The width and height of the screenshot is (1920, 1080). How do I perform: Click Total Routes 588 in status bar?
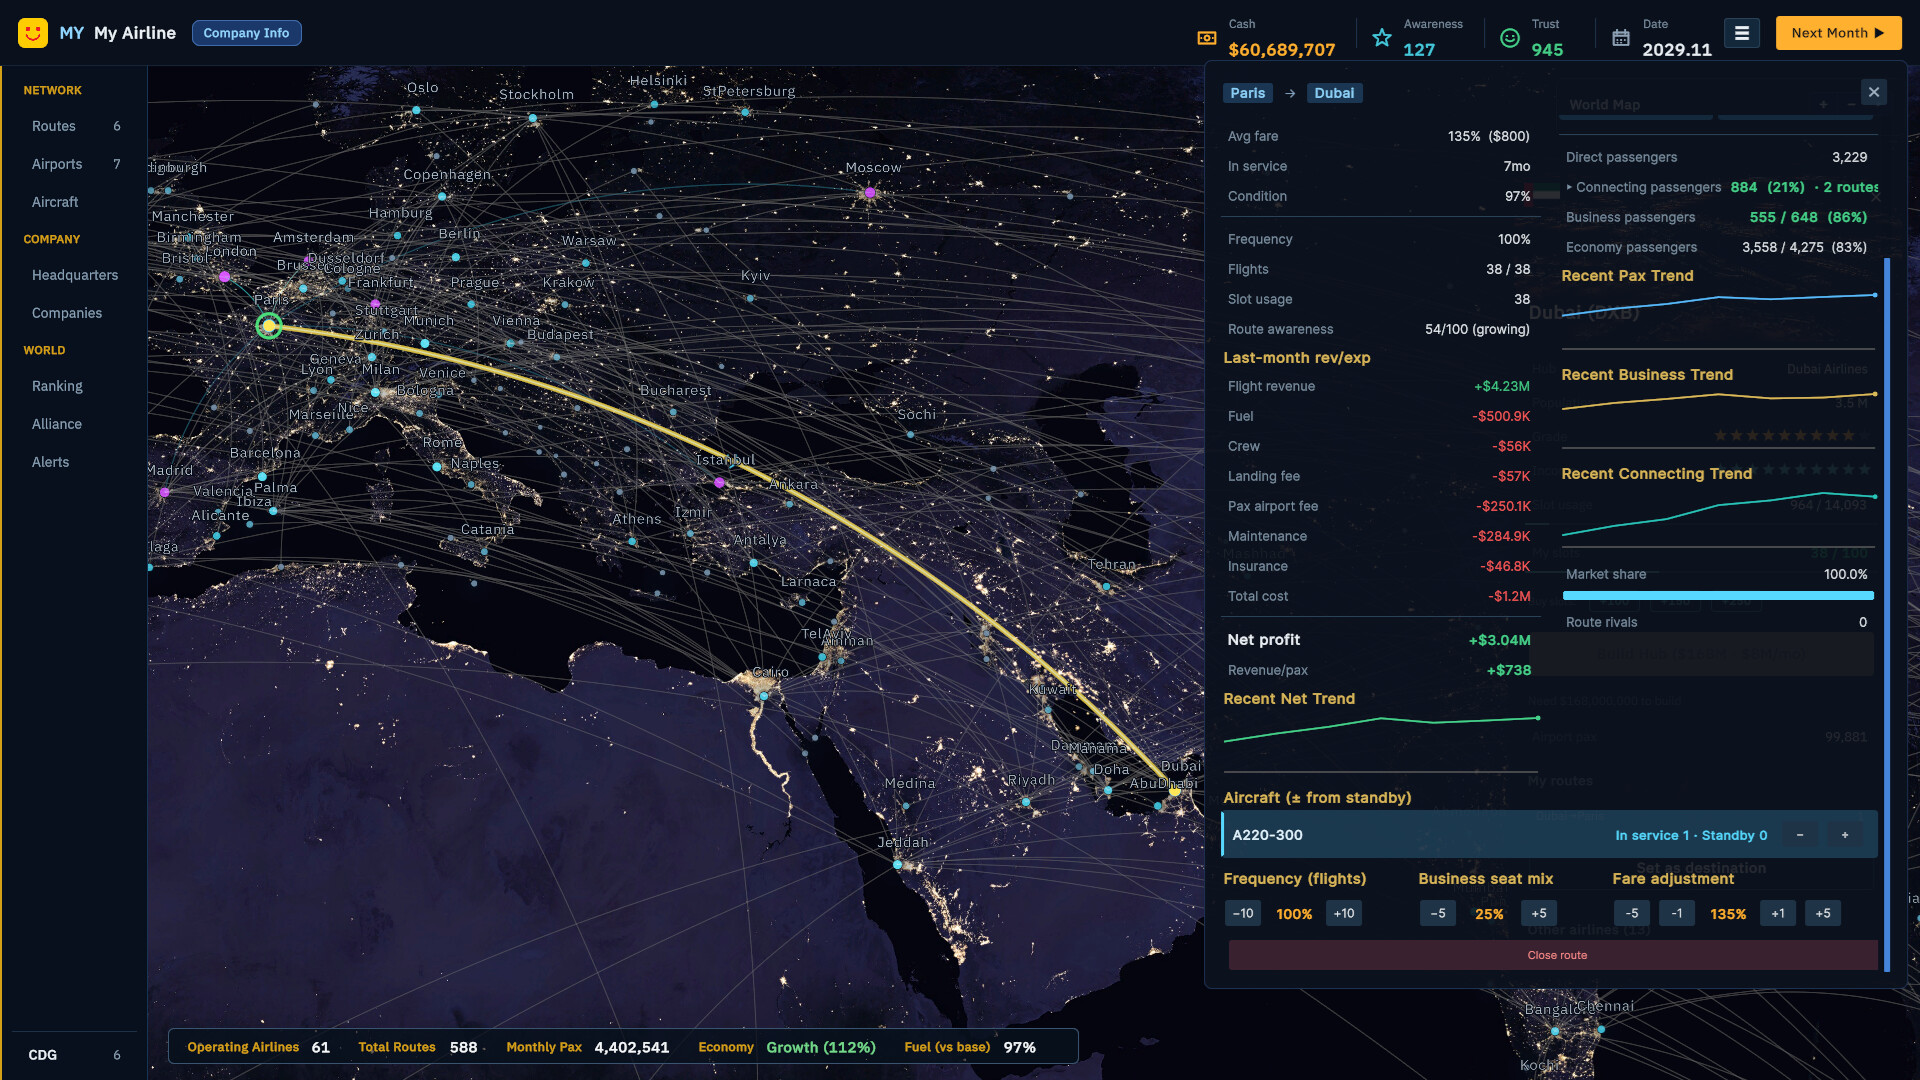coord(418,1047)
